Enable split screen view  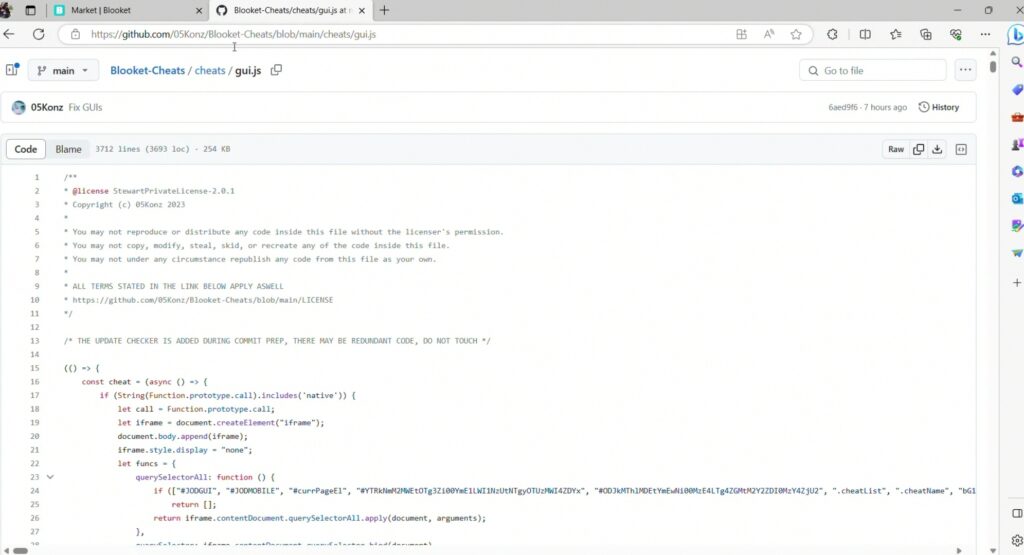(x=865, y=34)
